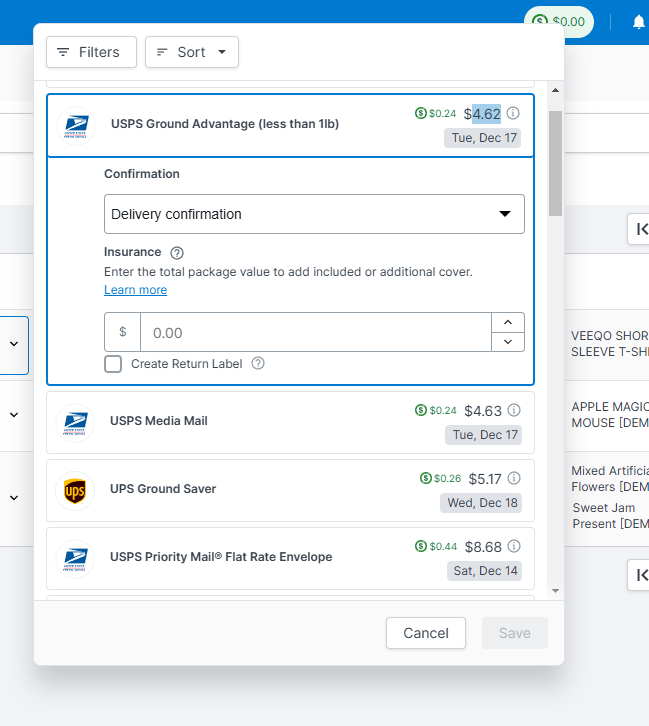Focus the insurance value input field
This screenshot has width=649, height=726.
pyautogui.click(x=316, y=332)
